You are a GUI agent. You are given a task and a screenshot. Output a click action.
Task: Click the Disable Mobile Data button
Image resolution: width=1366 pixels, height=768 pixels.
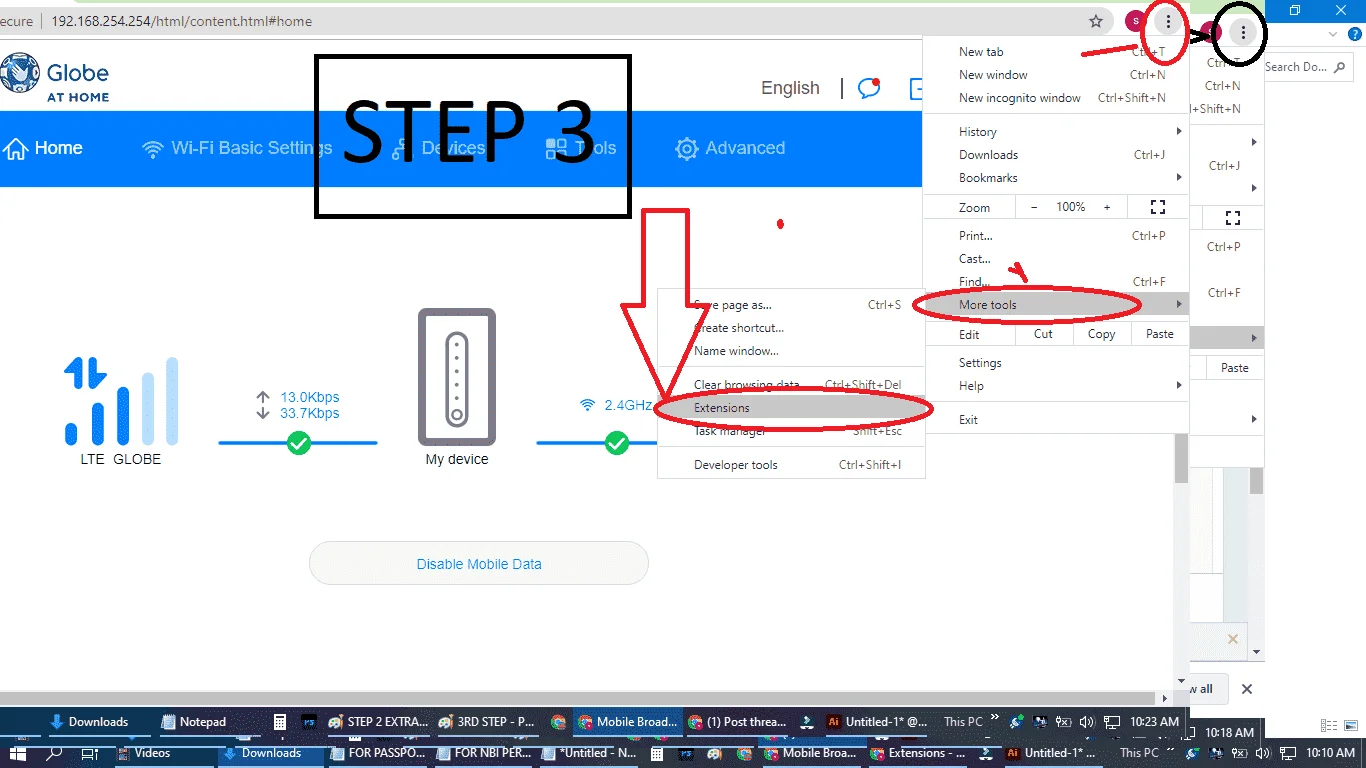[x=479, y=563]
